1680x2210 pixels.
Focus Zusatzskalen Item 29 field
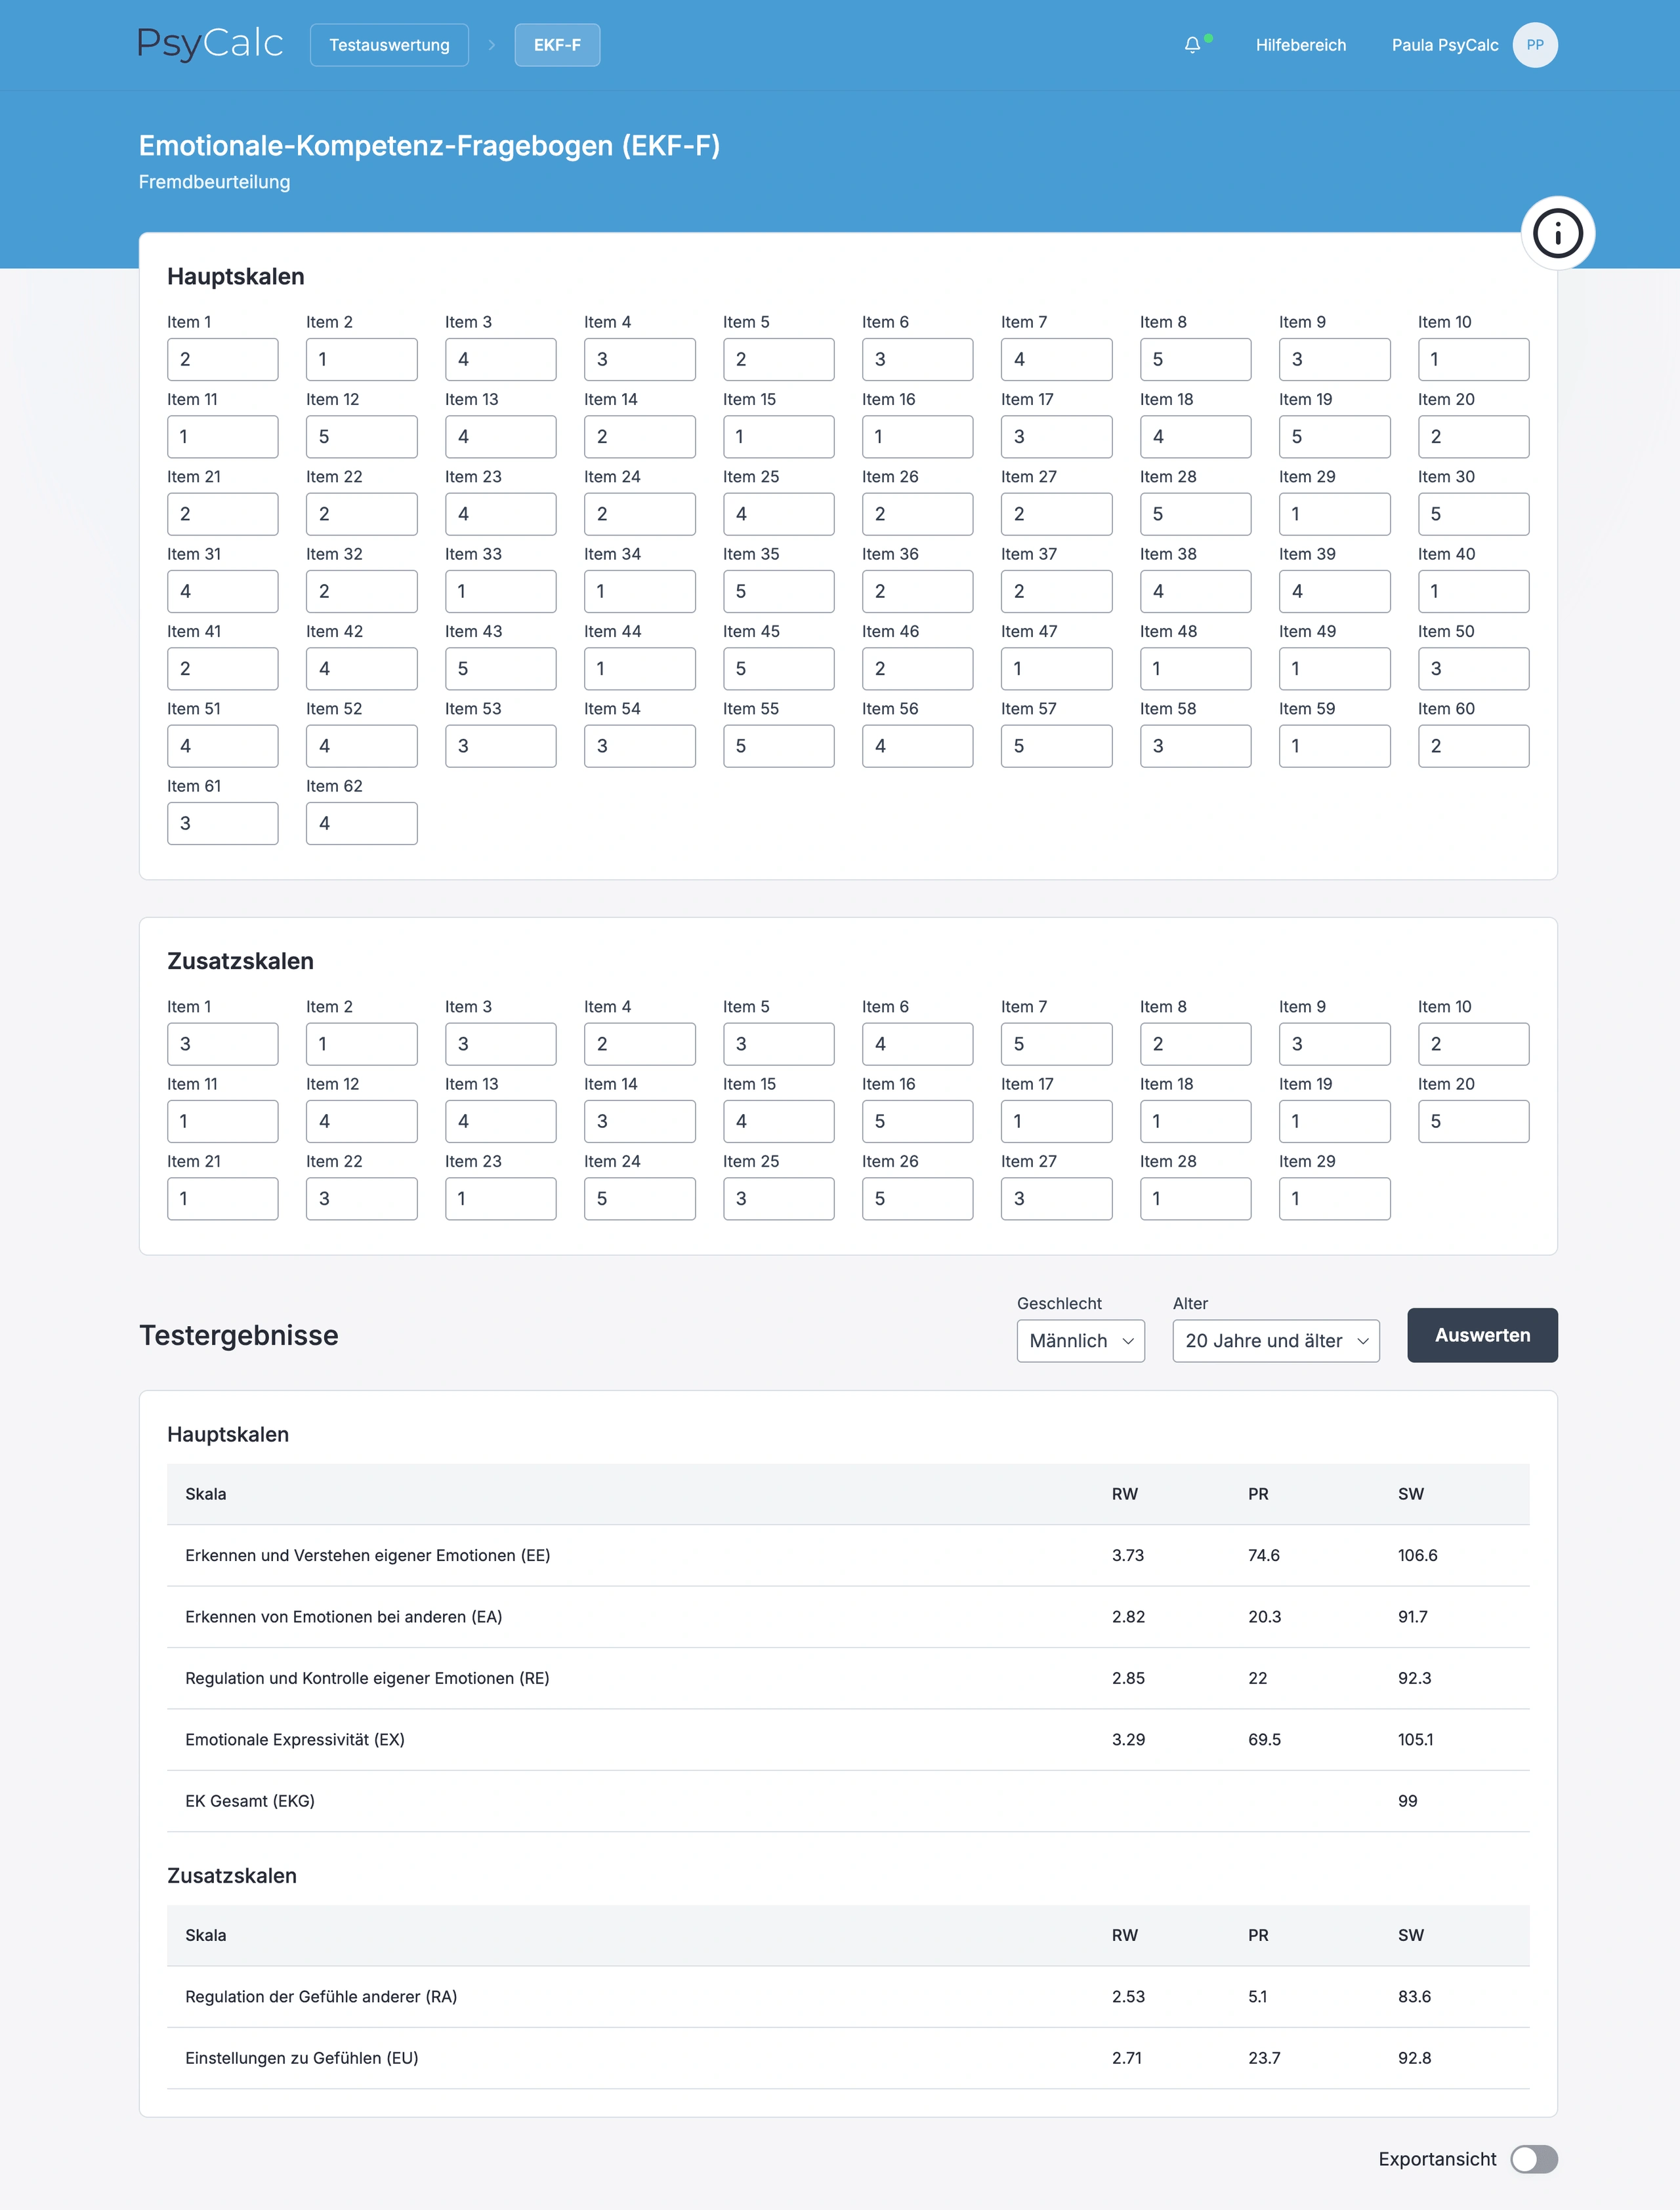tap(1334, 1198)
